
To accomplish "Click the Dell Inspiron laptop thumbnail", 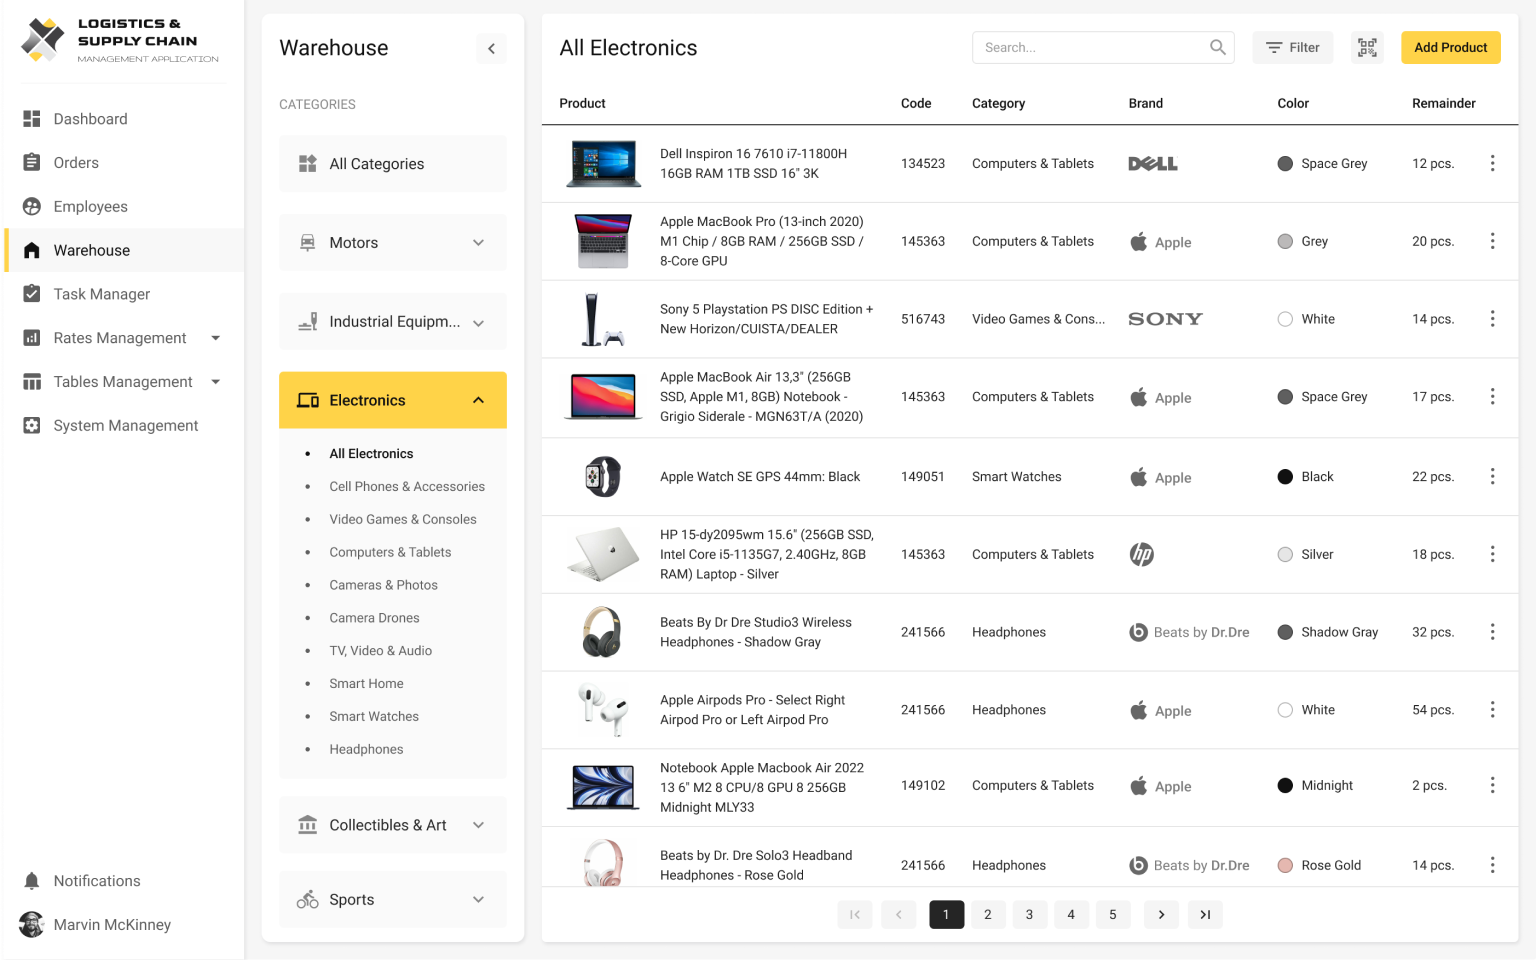I will pos(604,164).
